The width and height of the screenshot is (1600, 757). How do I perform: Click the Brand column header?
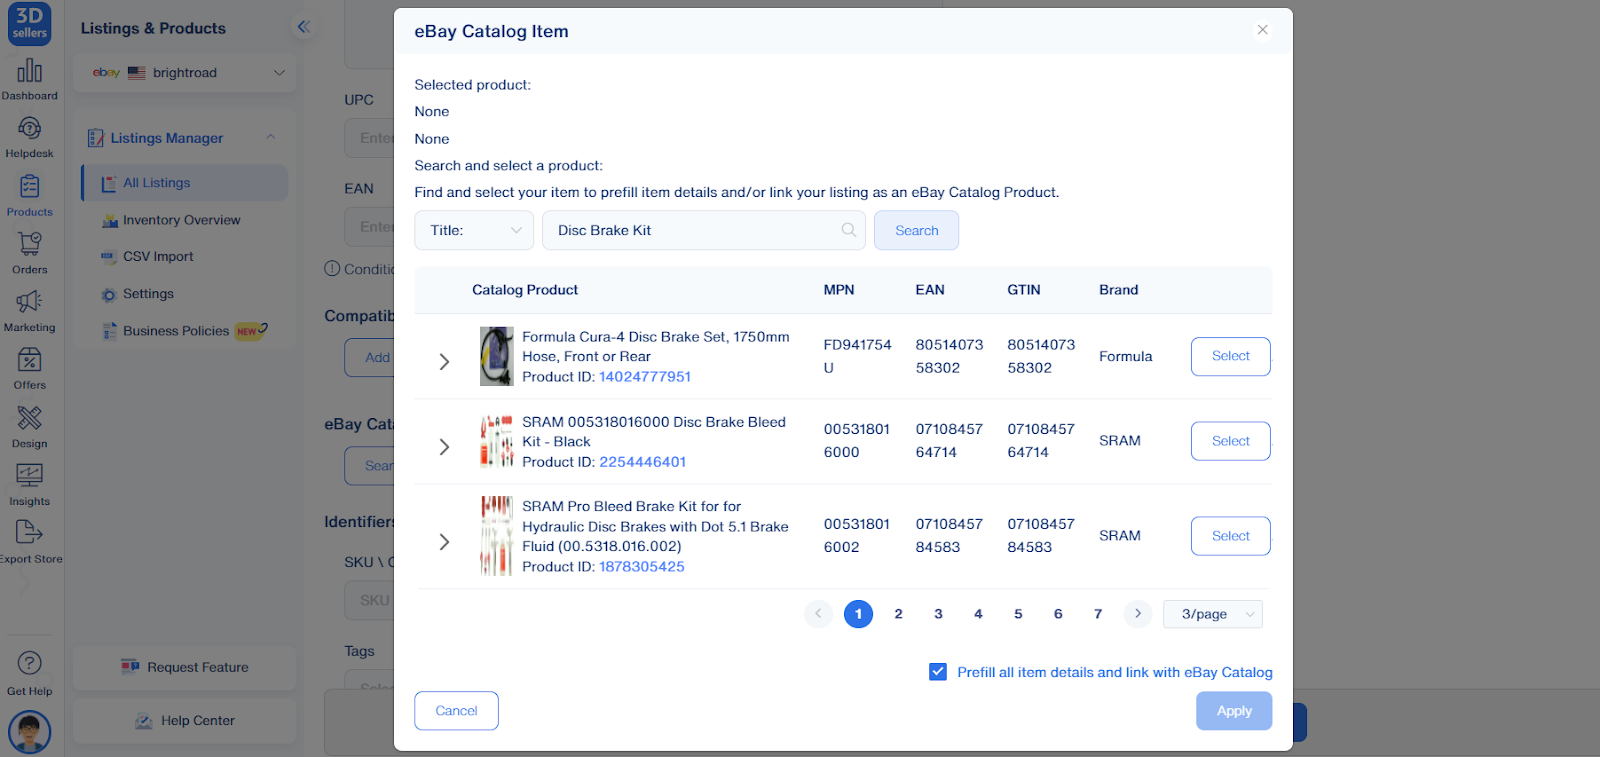tap(1119, 290)
